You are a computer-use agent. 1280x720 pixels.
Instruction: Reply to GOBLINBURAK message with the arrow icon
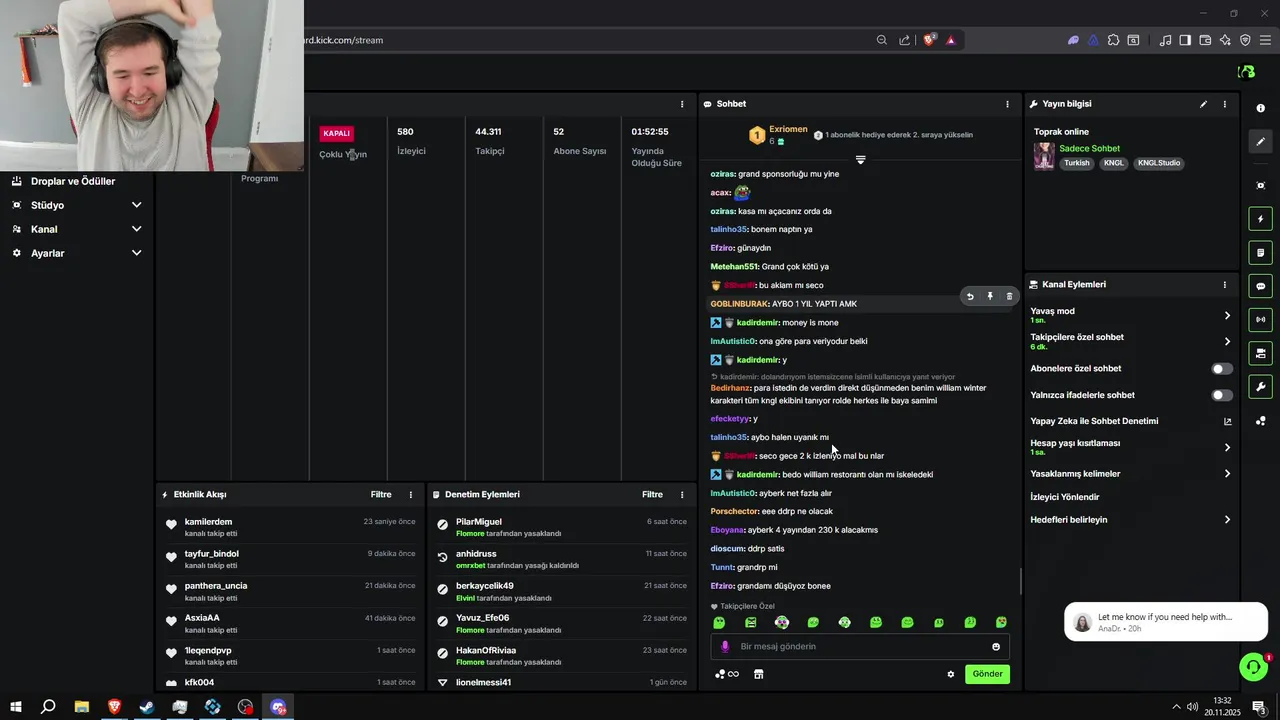[970, 296]
